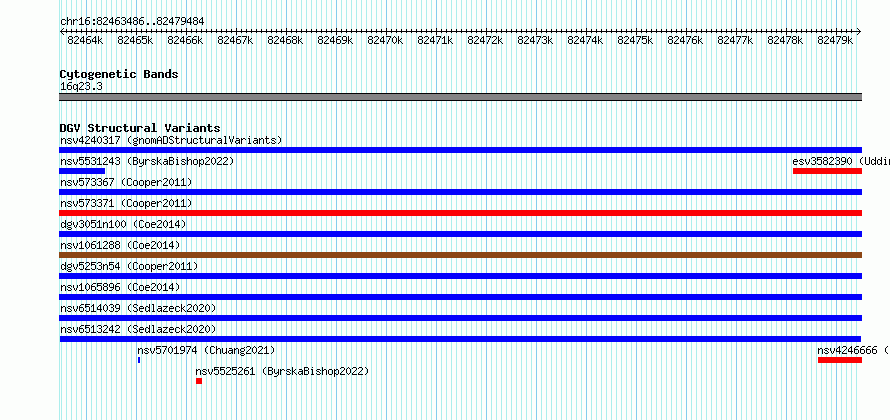
Task: Click the 82474k ruler position
Action: coord(585,40)
